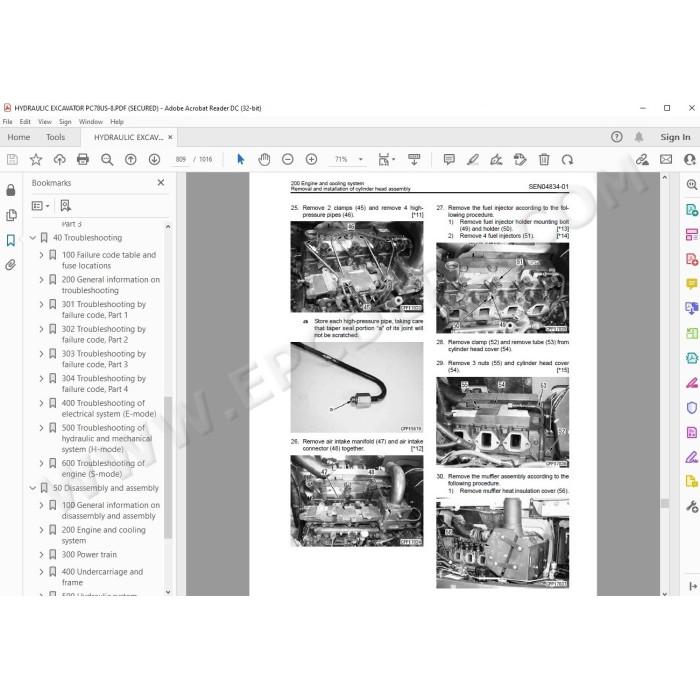Open the Window menu

(91, 121)
